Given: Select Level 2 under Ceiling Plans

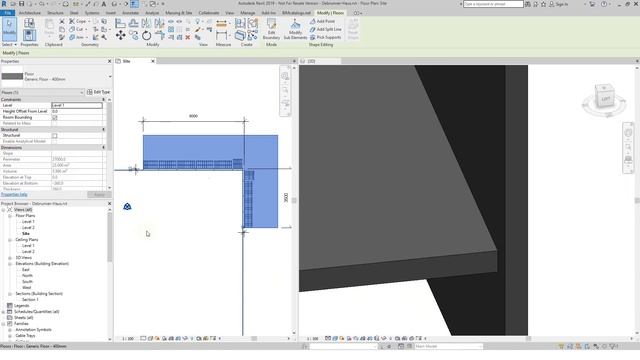Looking at the screenshot, I should click(28, 252).
